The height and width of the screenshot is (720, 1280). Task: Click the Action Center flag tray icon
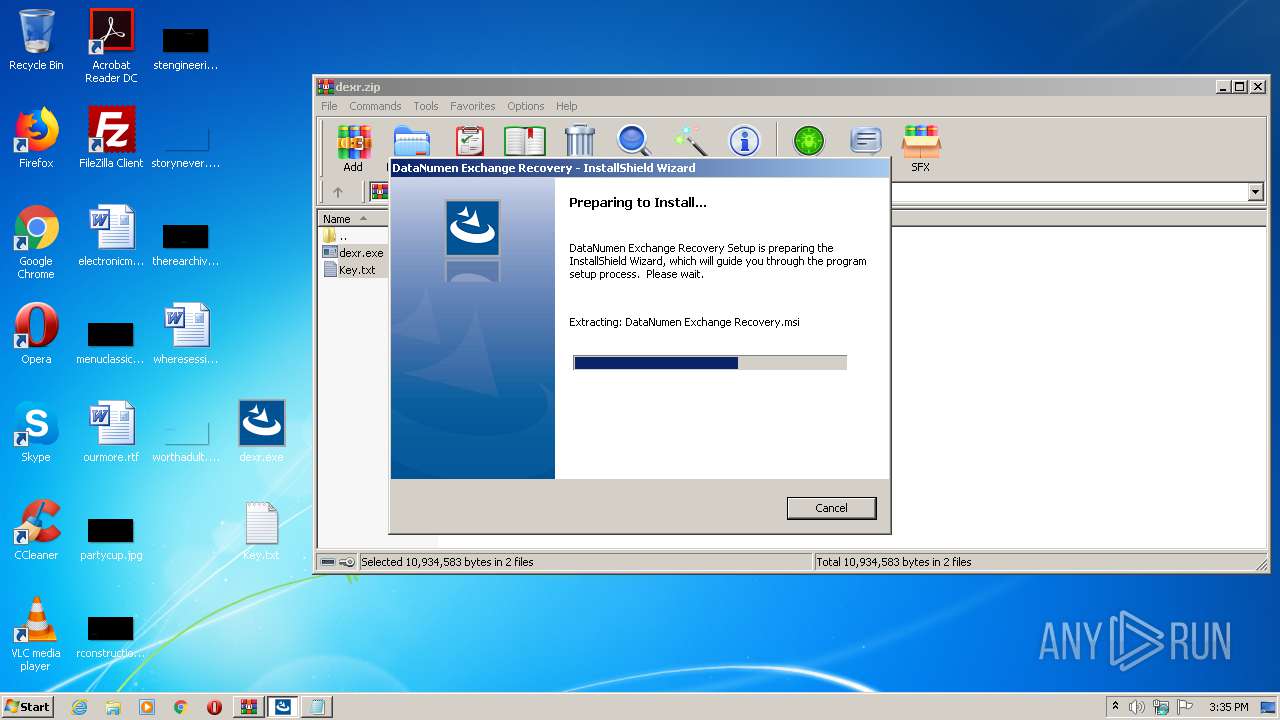pyautogui.click(x=1185, y=707)
